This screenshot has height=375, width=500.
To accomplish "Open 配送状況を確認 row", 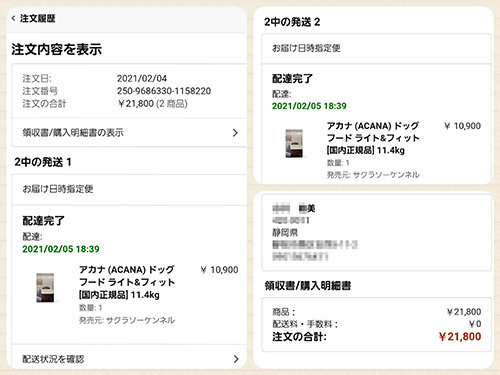I will 129,358.
